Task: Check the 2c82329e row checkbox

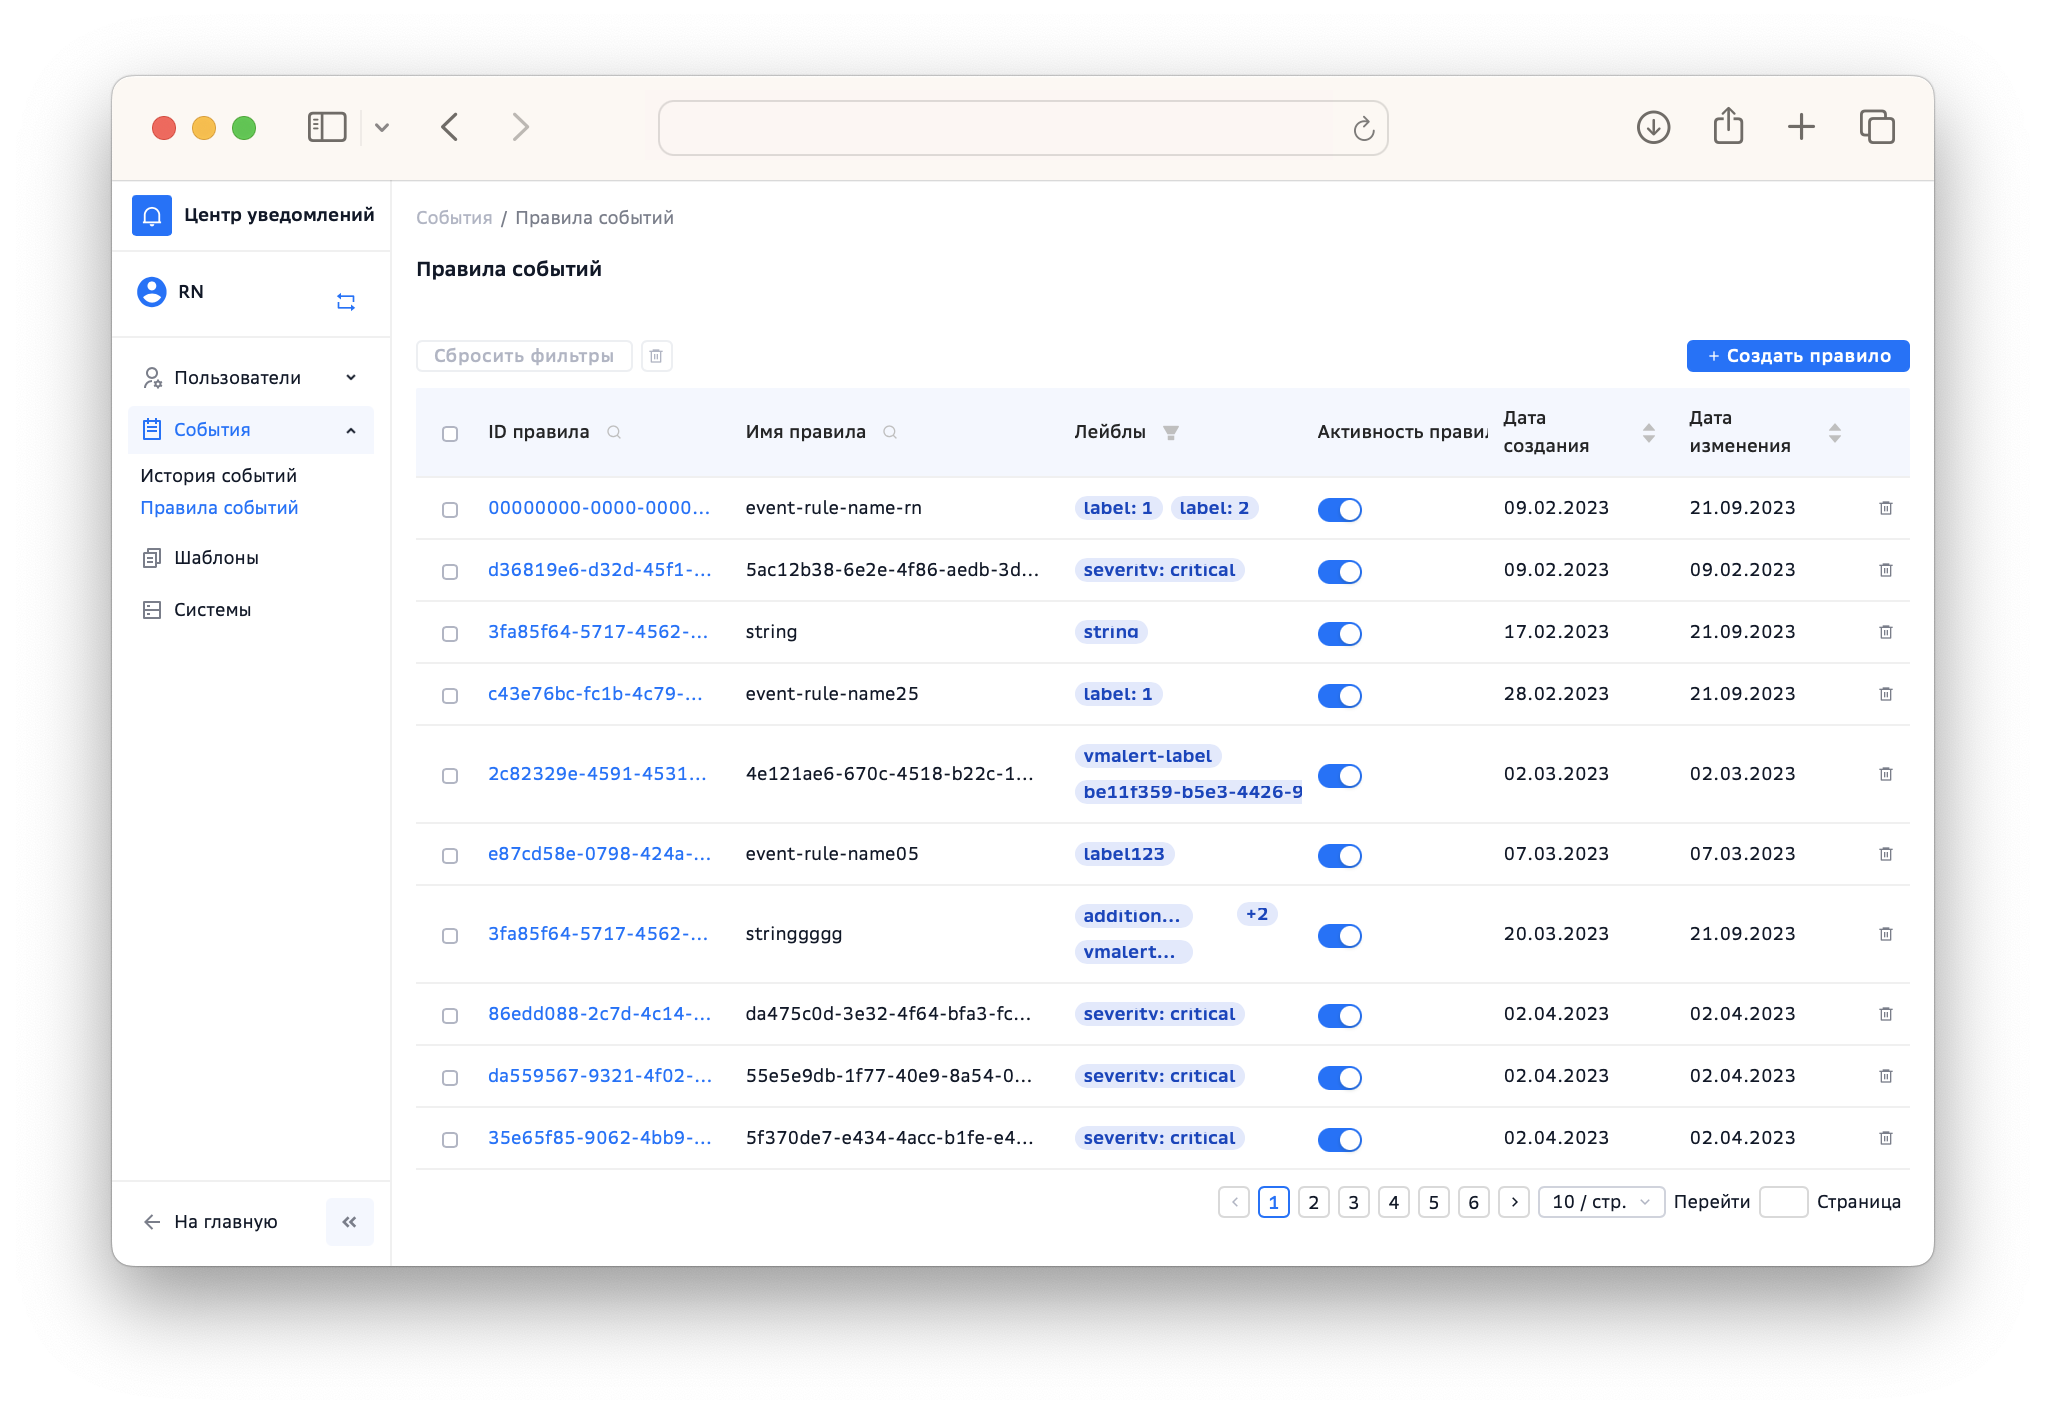Action: [450, 775]
